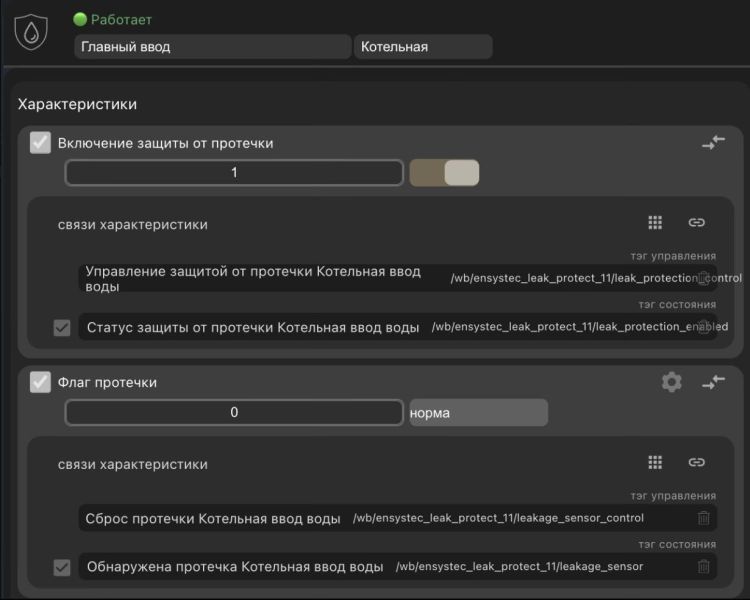Open grid icon in first 'связи характеристики'
Screen dimensions: 750x600
655,222
